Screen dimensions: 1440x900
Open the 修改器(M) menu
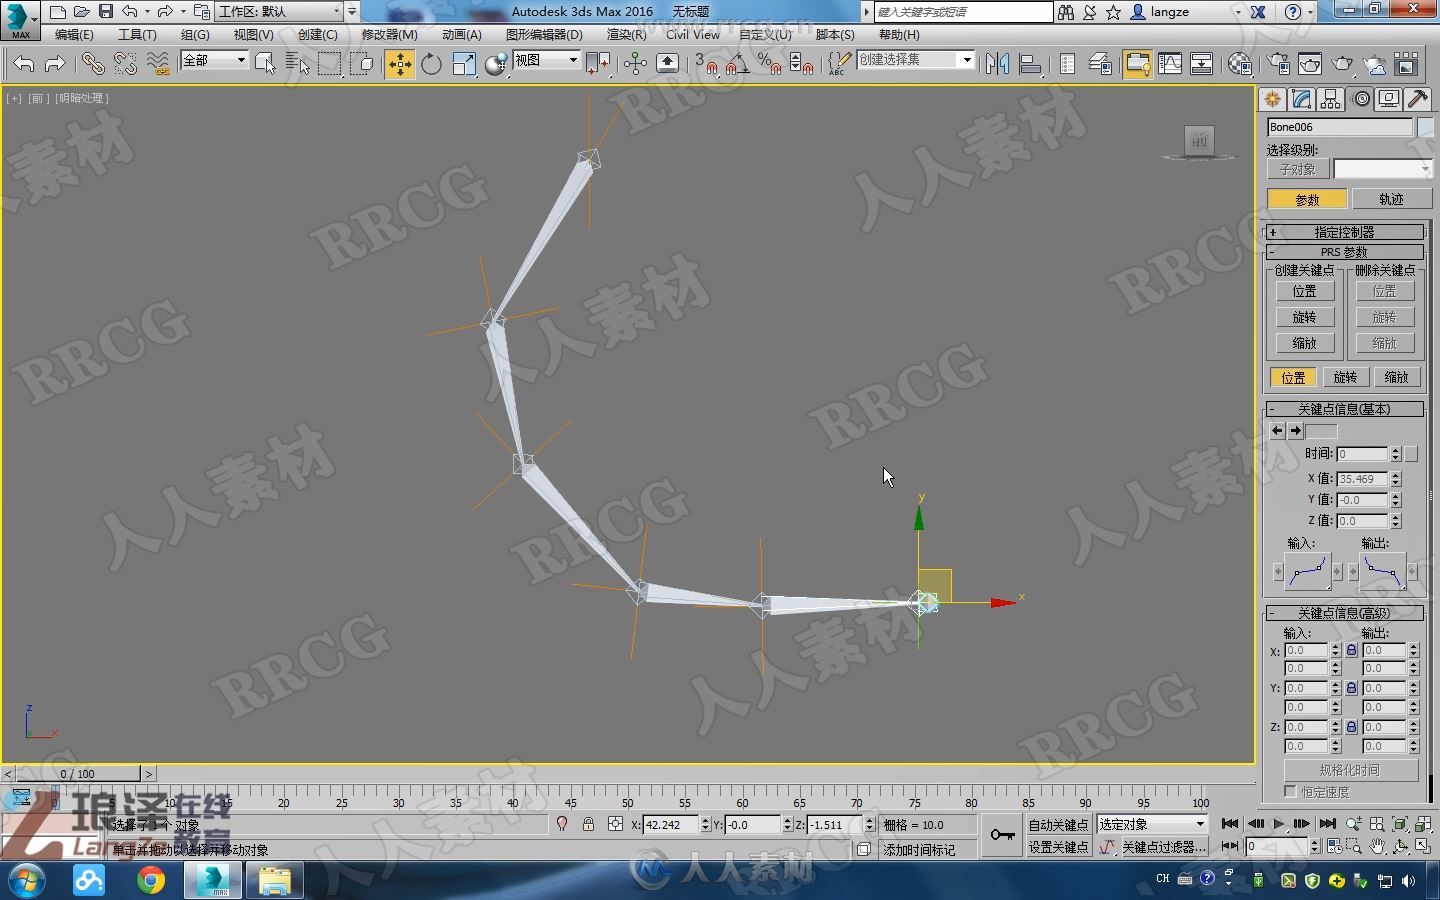(389, 34)
